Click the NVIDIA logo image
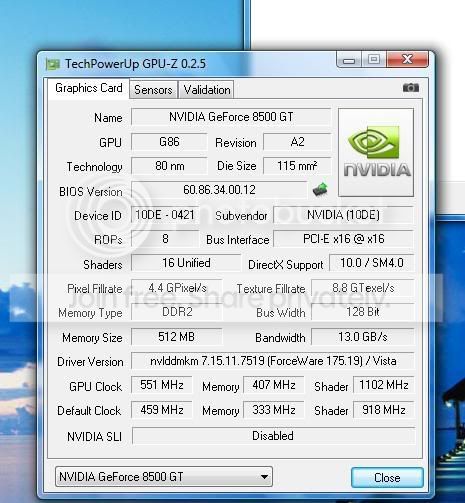The width and height of the screenshot is (465, 503). [x=376, y=152]
